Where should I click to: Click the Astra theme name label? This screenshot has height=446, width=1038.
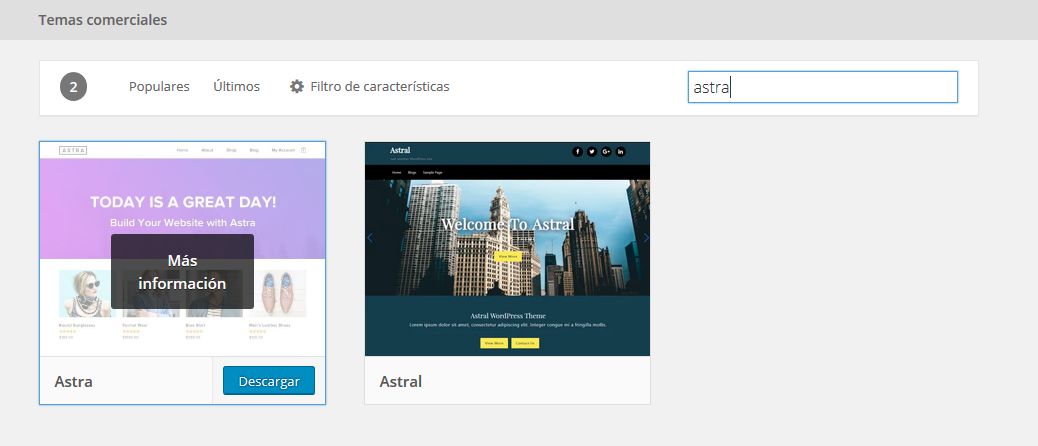[x=73, y=382]
